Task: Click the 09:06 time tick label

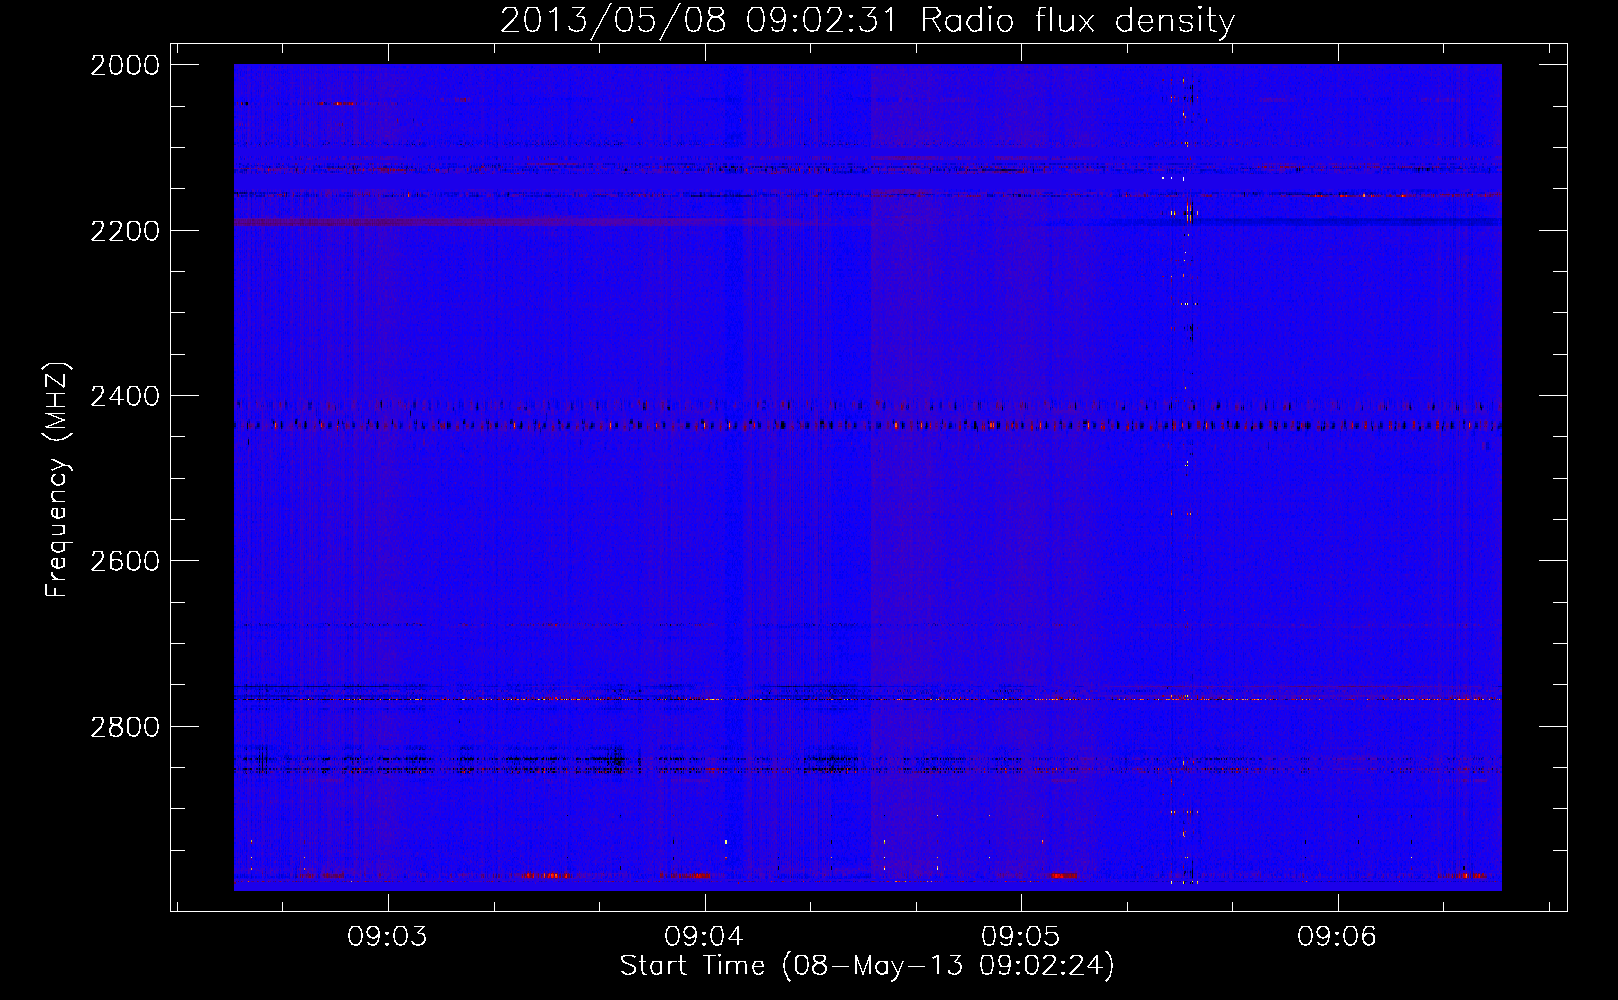Action: pos(1337,936)
